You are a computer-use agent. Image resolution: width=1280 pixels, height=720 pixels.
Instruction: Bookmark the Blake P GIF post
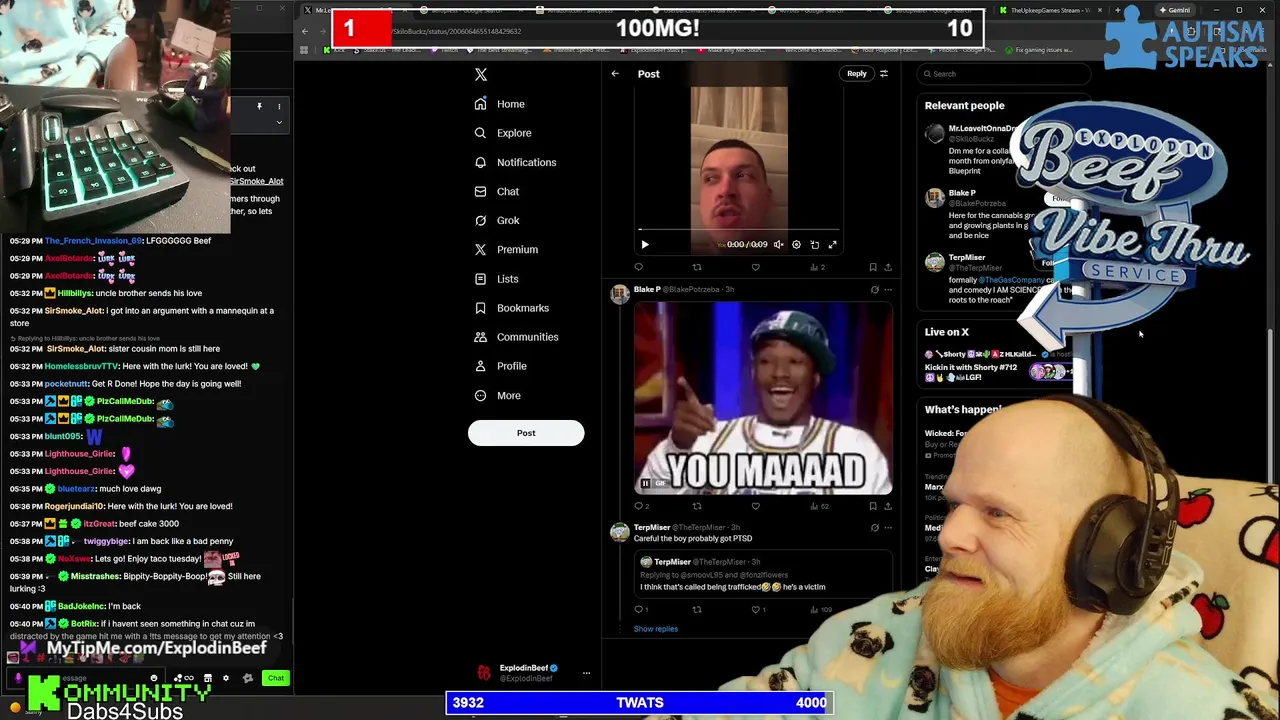point(873,506)
